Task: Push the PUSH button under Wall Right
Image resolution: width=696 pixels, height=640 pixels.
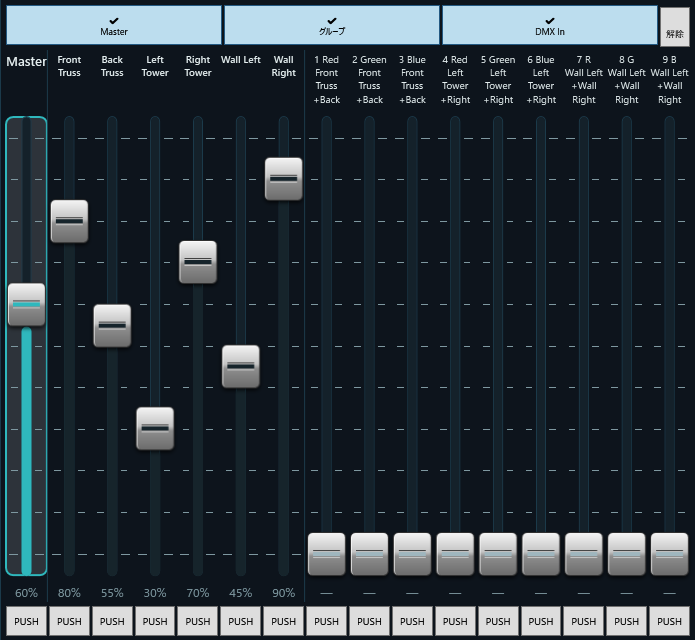Action: 284,621
